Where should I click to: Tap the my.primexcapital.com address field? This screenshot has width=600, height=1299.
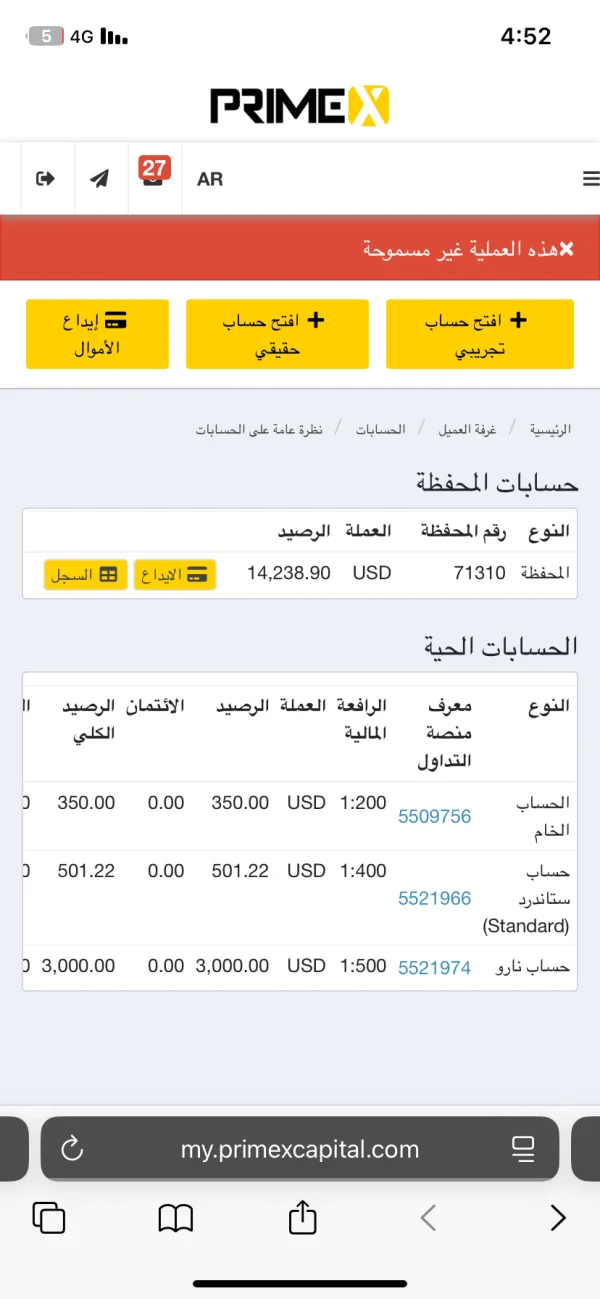point(300,1149)
